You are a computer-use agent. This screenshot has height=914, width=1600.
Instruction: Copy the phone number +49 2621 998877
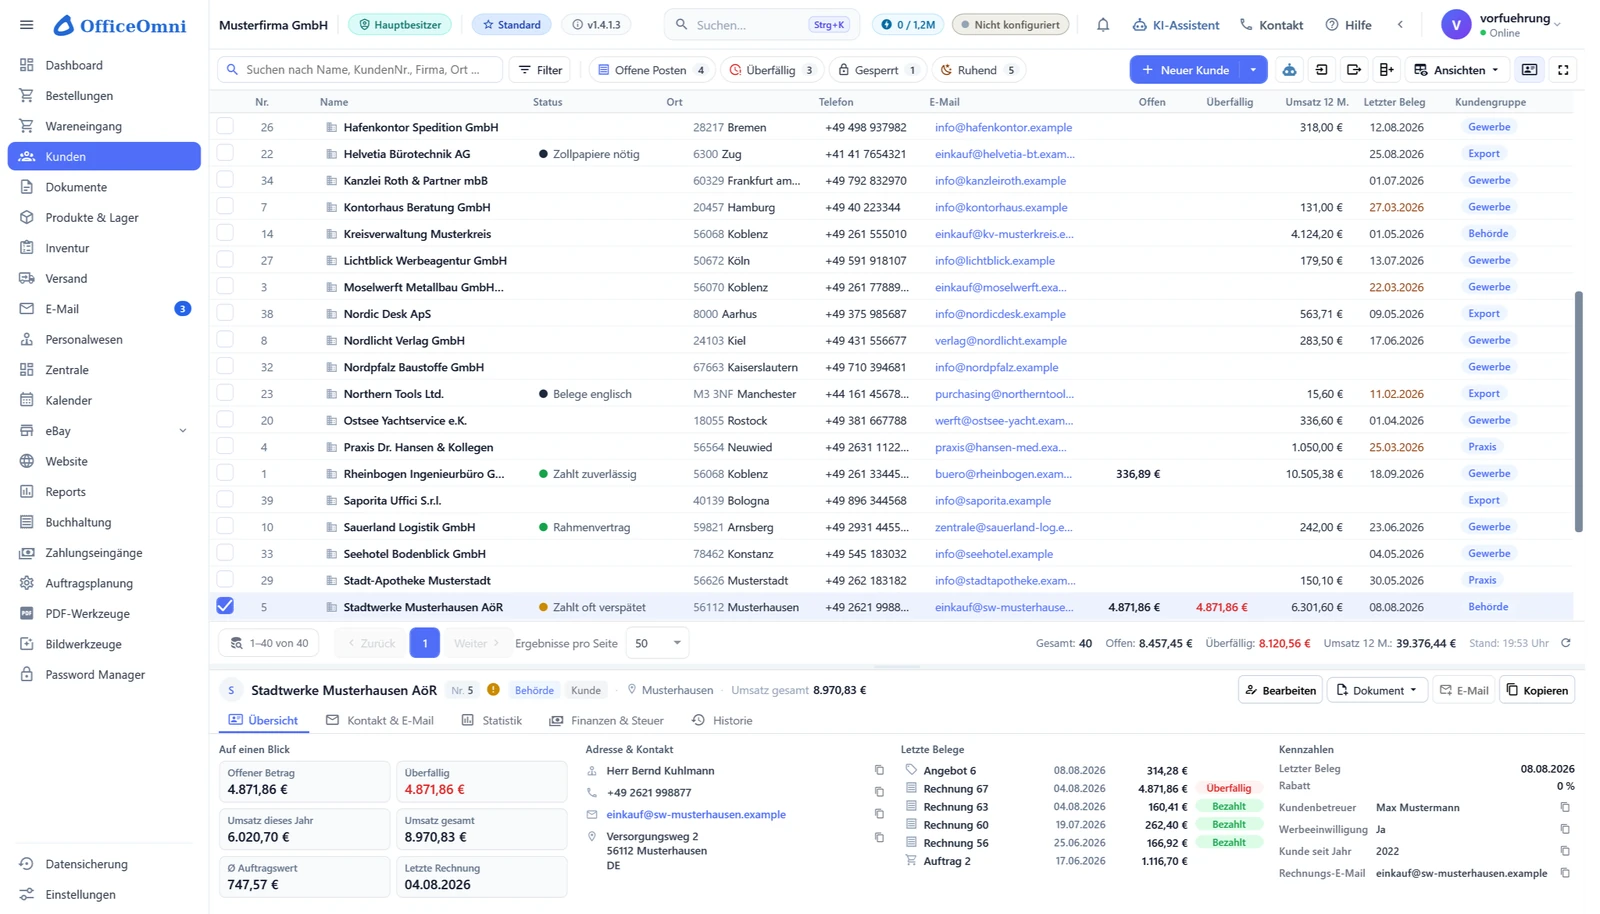click(879, 792)
